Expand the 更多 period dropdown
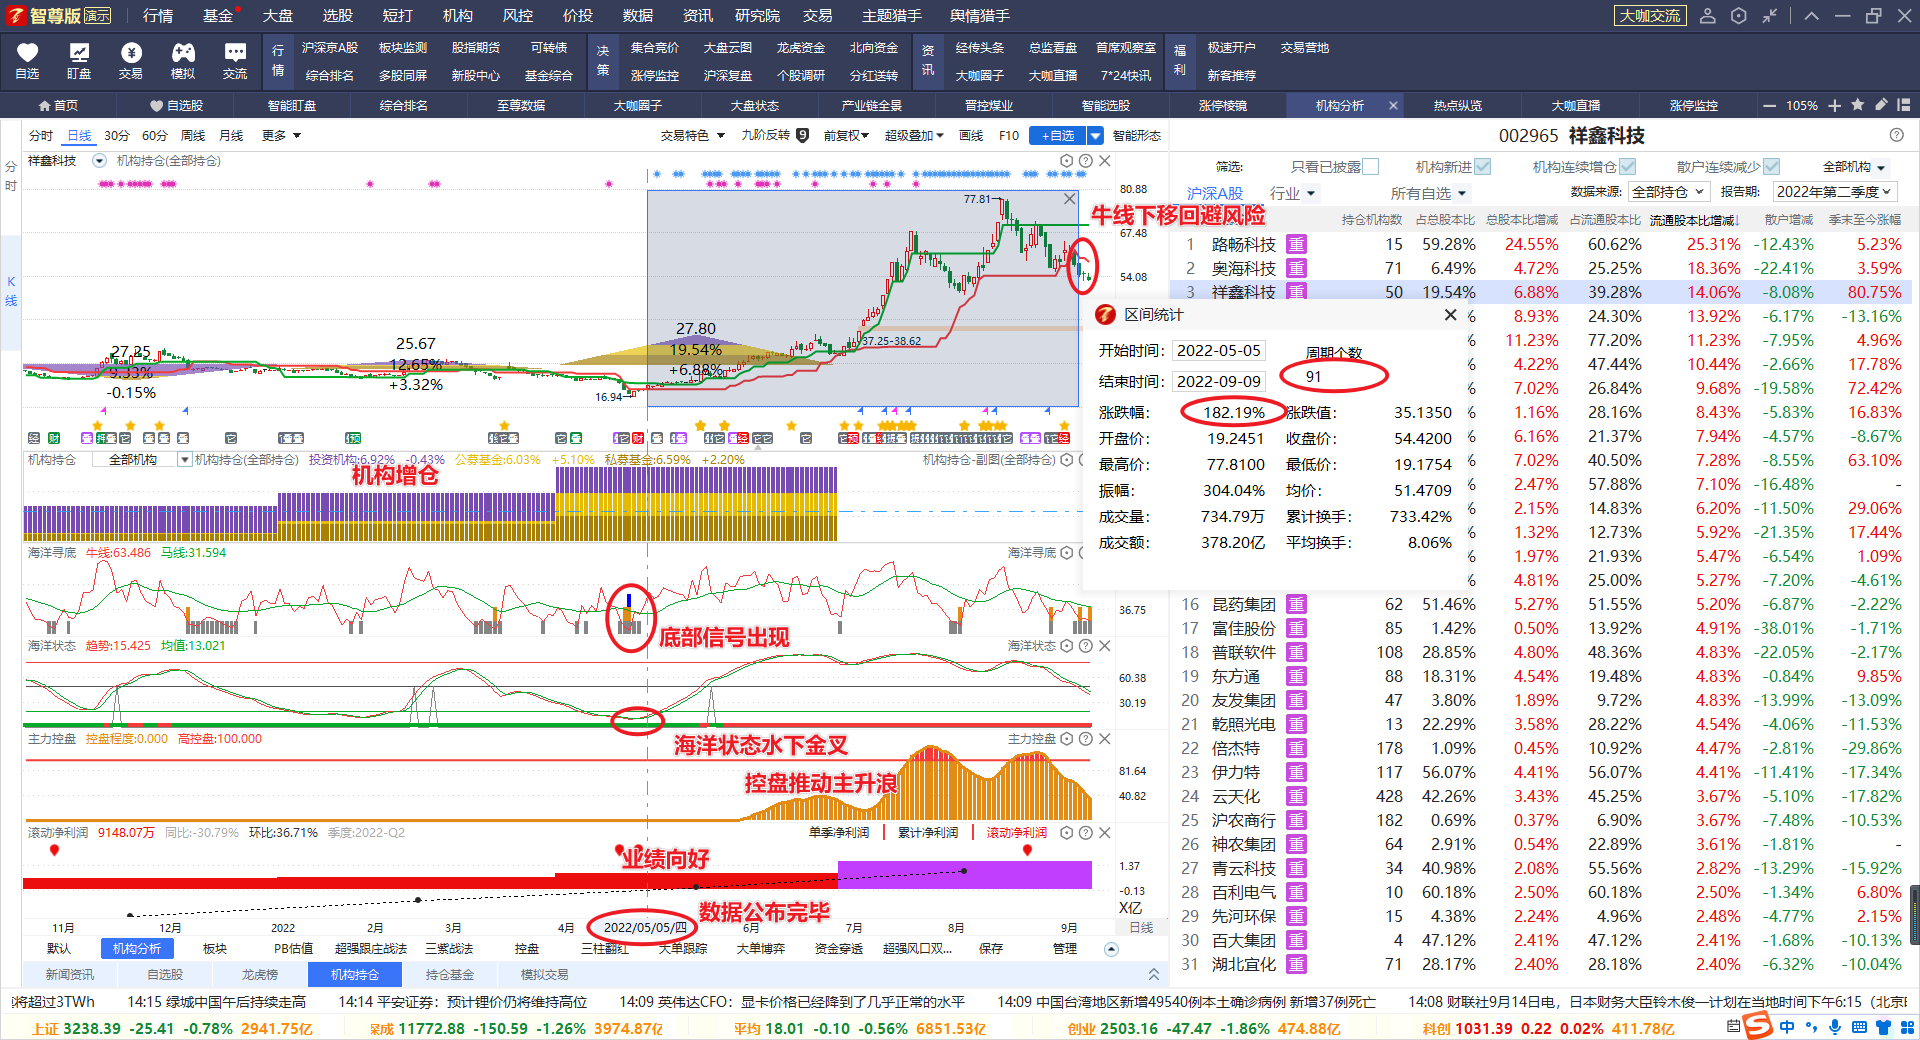Viewport: 1920px width, 1040px height. click(x=281, y=135)
